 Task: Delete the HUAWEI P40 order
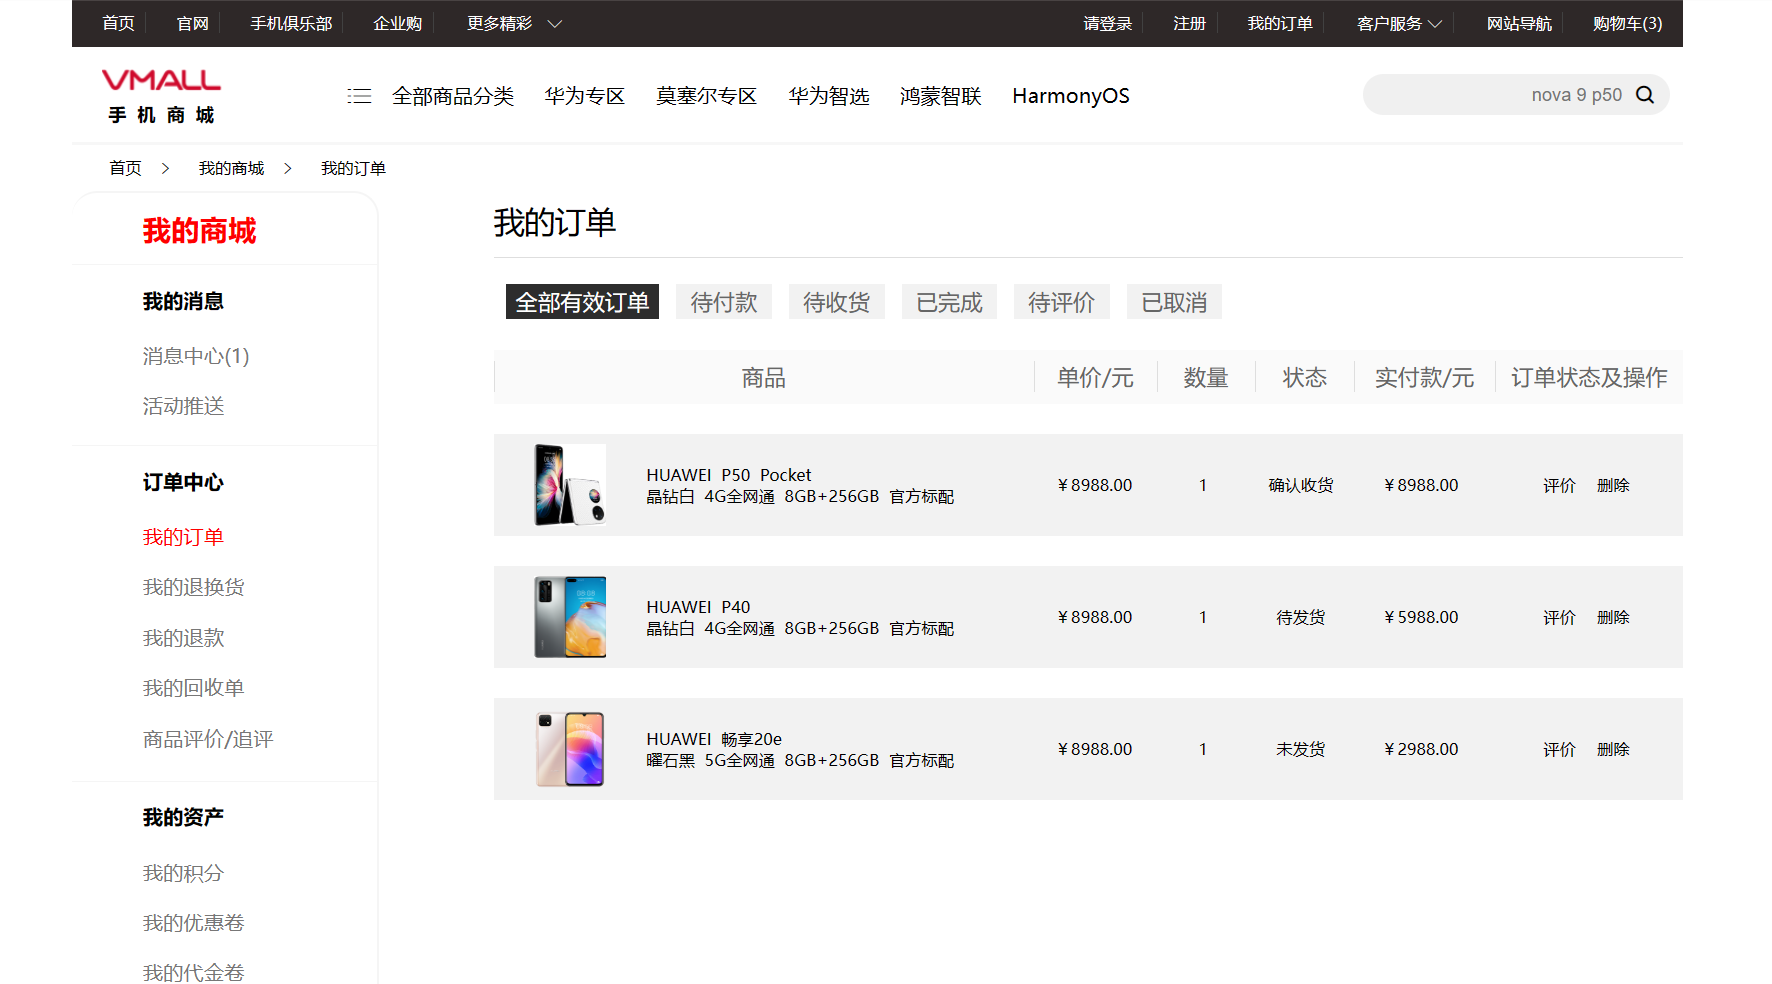1613,617
